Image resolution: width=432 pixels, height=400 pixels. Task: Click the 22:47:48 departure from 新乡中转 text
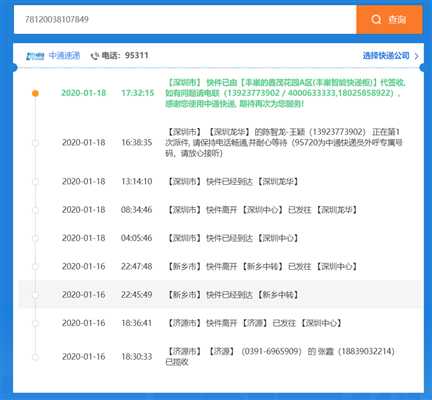(262, 267)
